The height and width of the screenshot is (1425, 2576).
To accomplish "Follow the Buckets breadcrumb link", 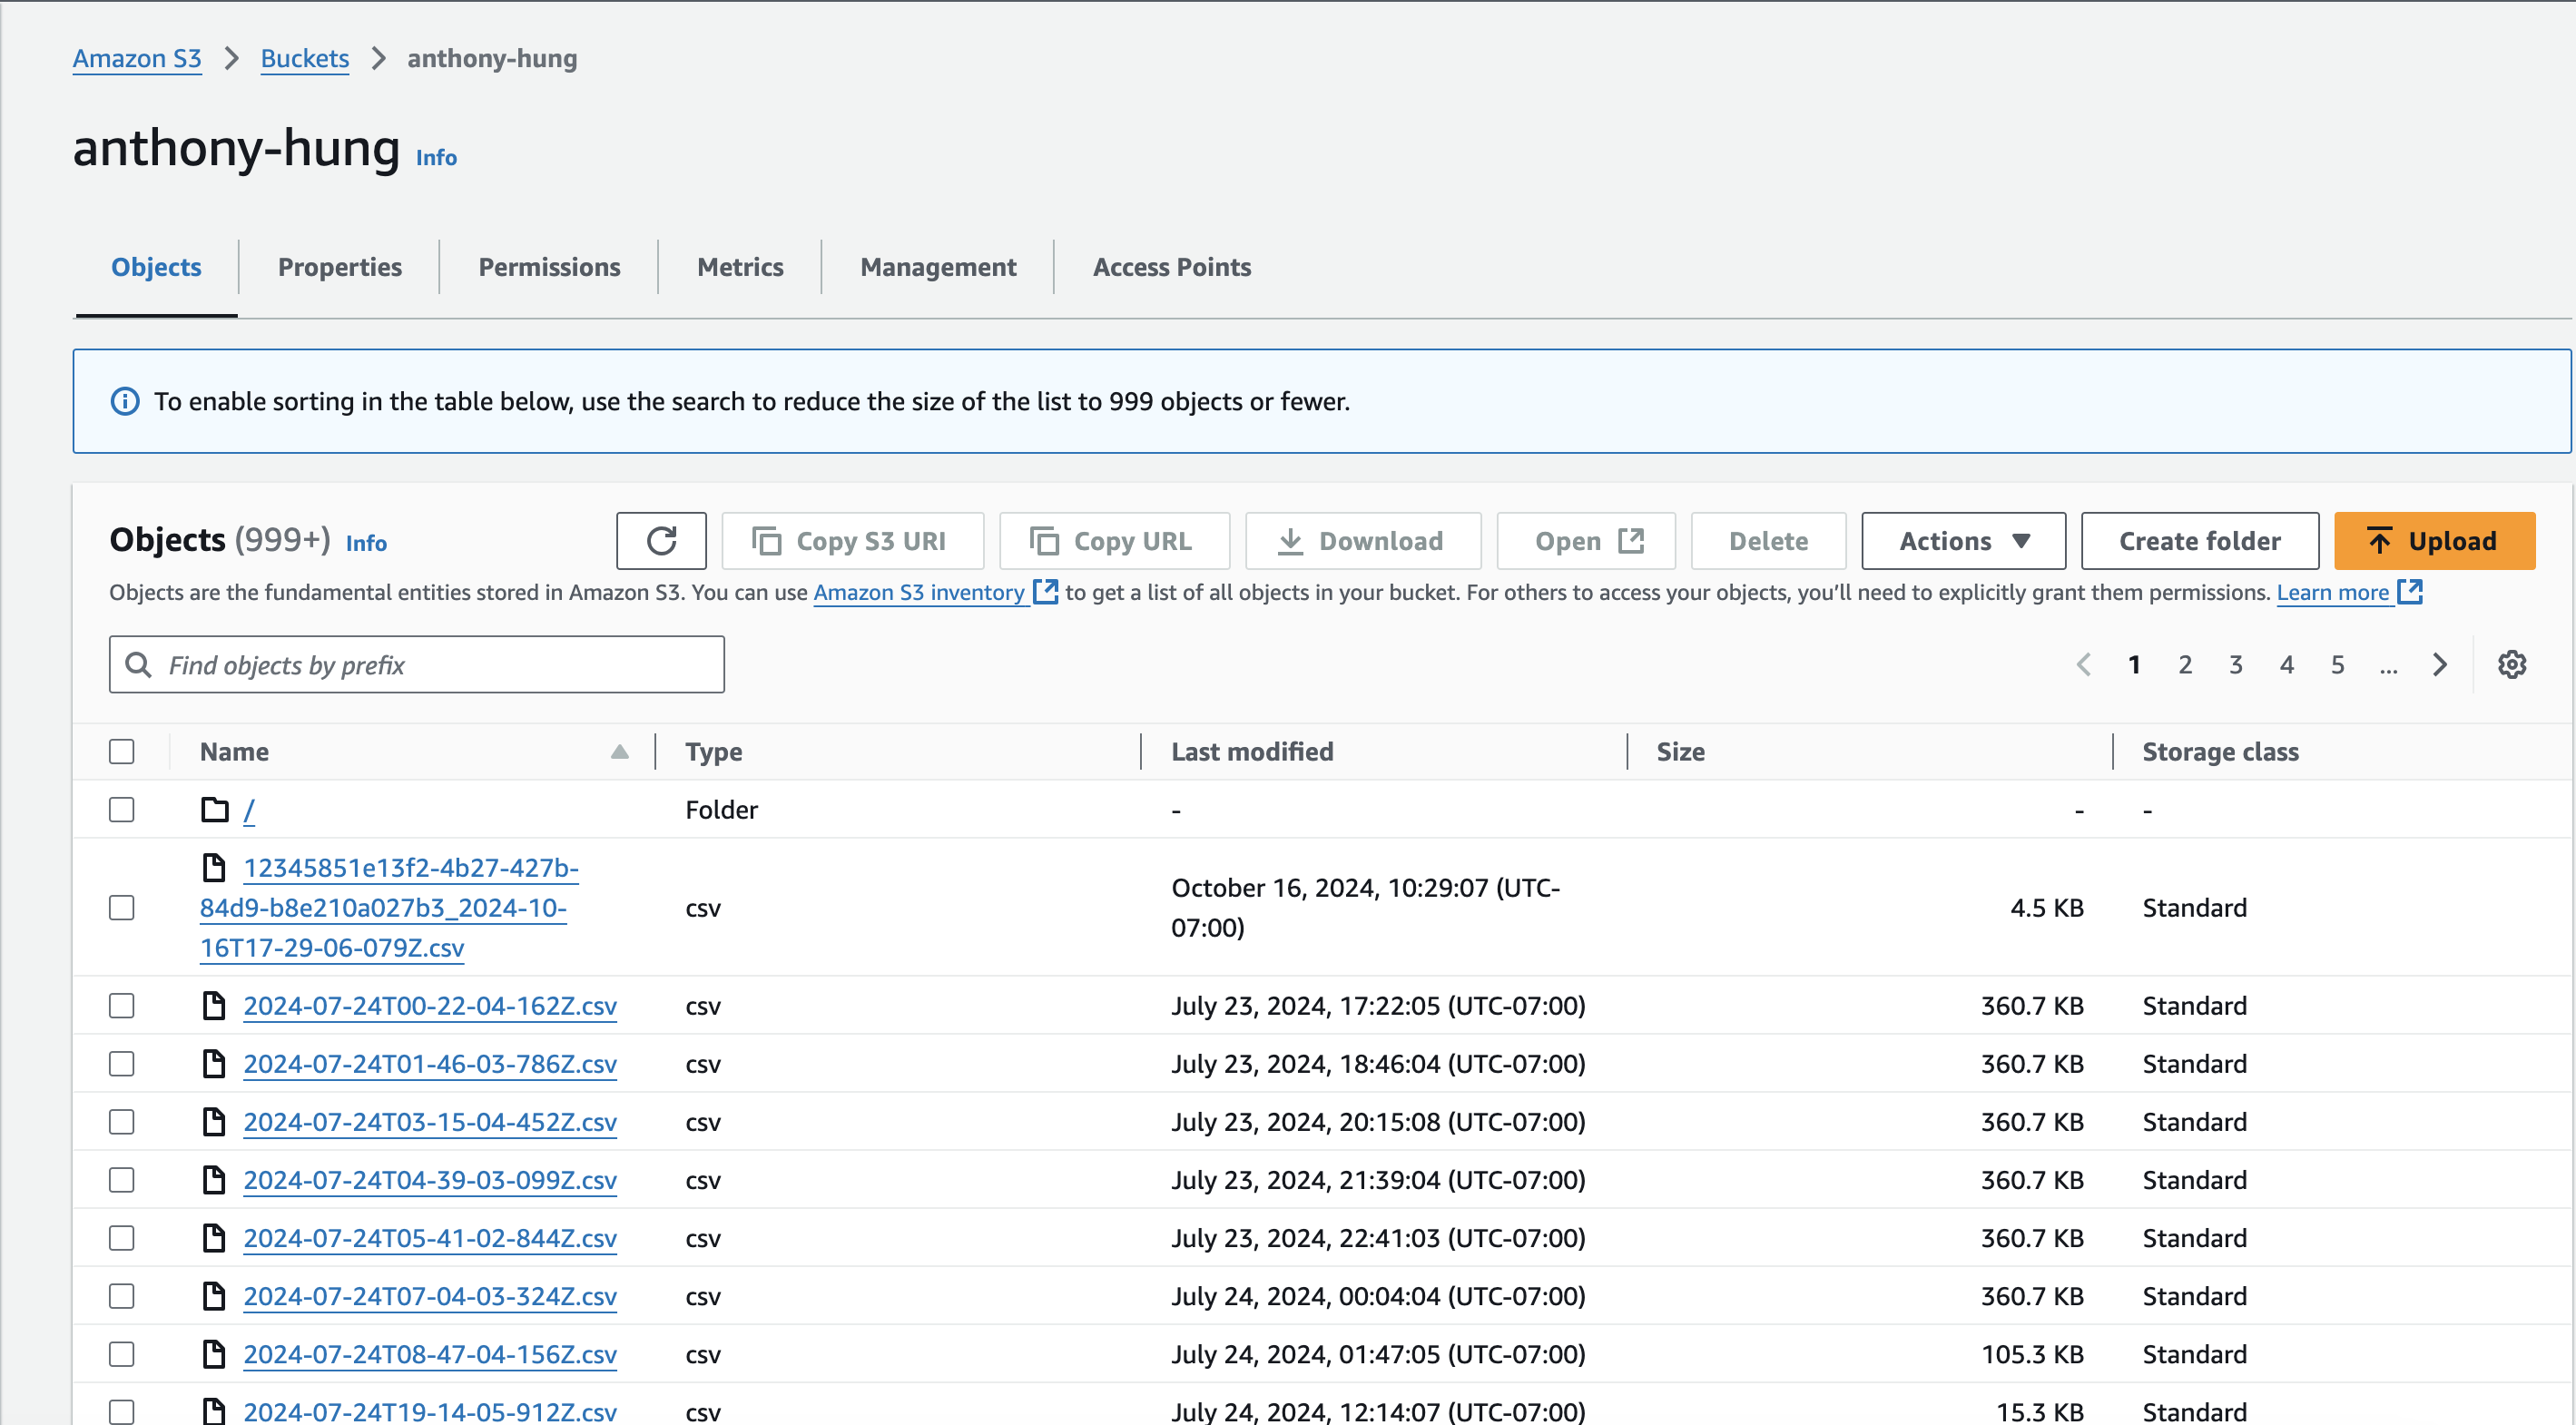I will [x=305, y=58].
